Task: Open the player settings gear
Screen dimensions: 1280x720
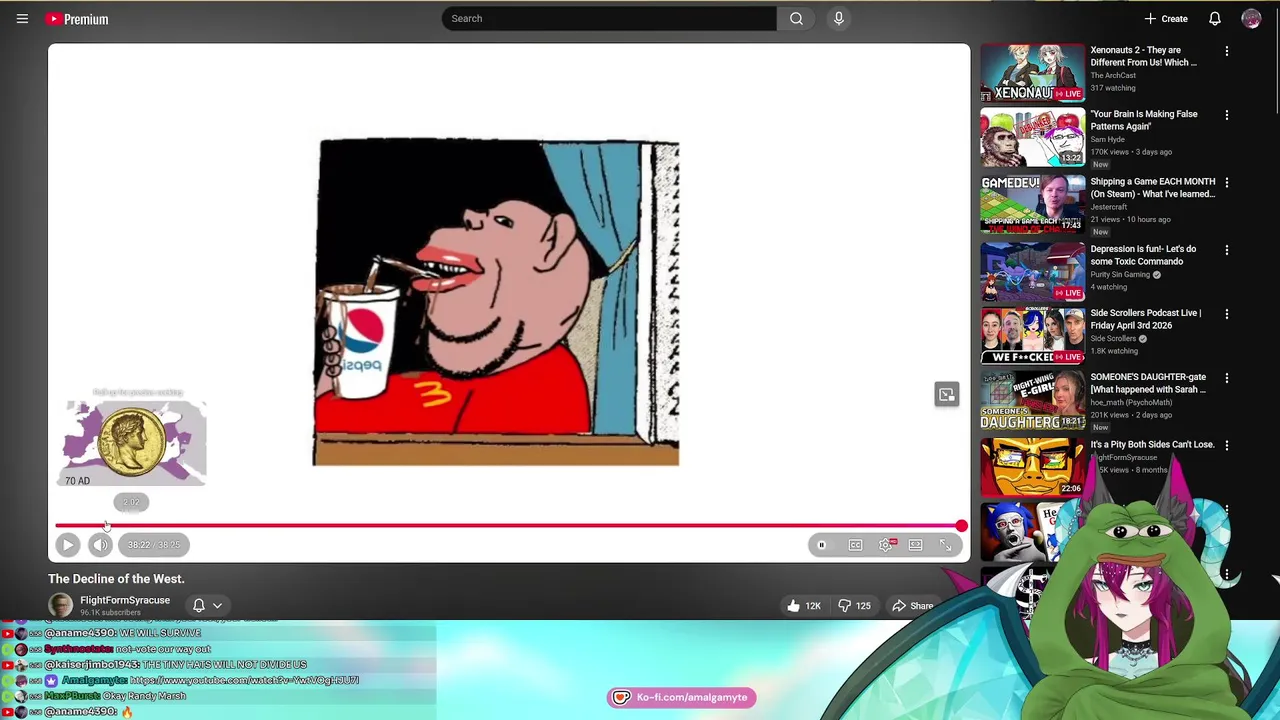Action: click(886, 545)
